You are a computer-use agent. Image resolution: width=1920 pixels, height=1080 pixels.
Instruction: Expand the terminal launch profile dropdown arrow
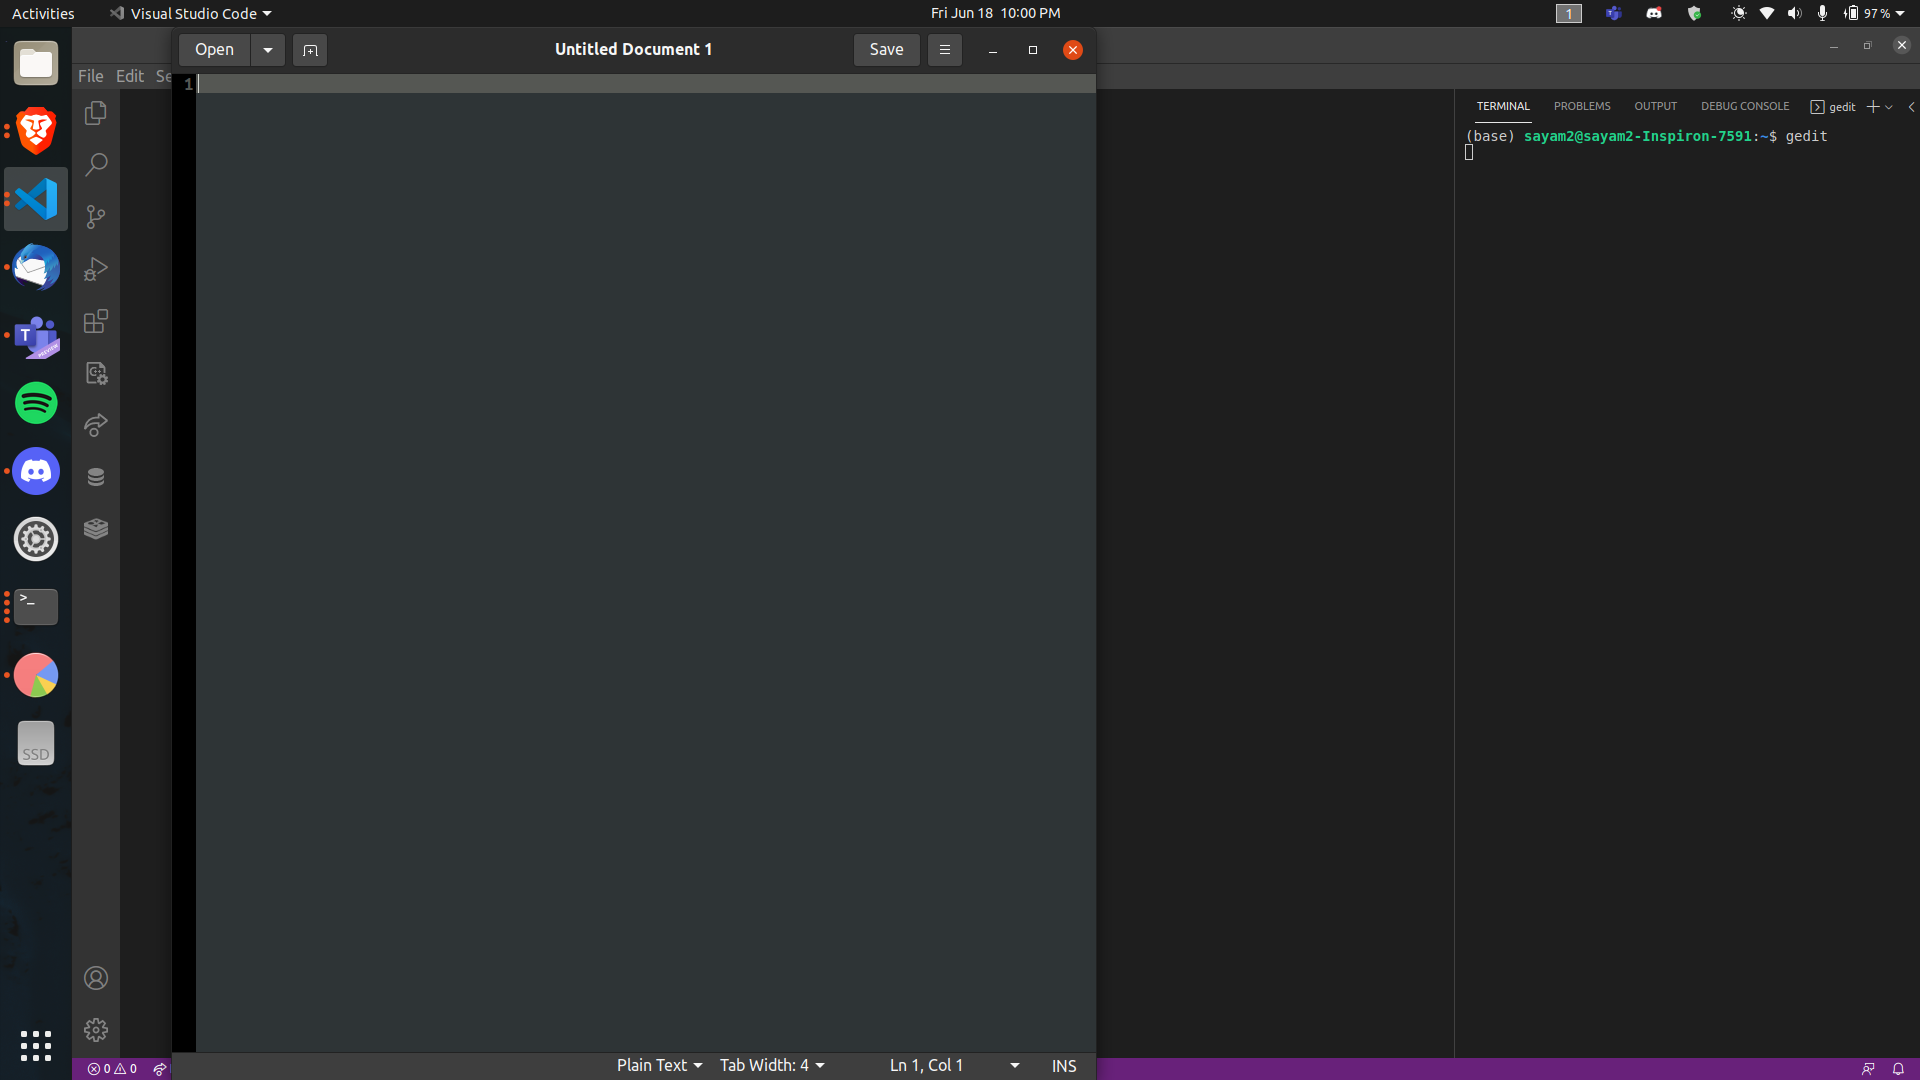tap(1891, 106)
